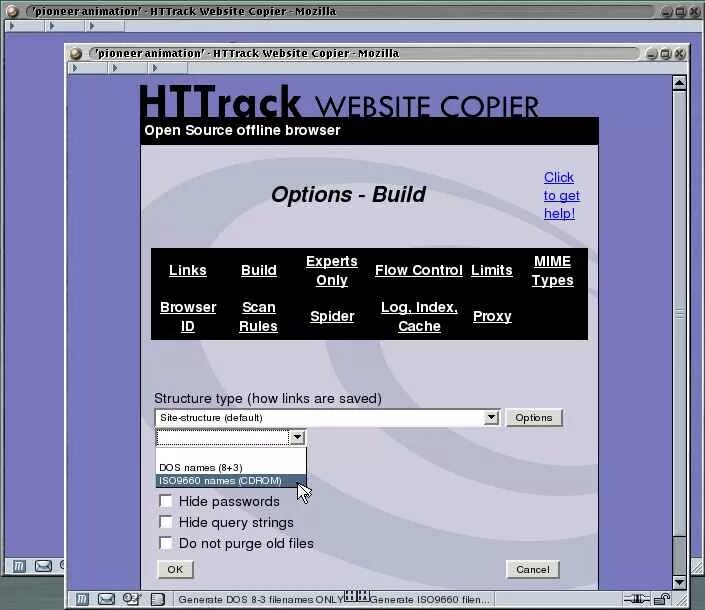
Task: Go to the Build options tab
Action: 259,270
